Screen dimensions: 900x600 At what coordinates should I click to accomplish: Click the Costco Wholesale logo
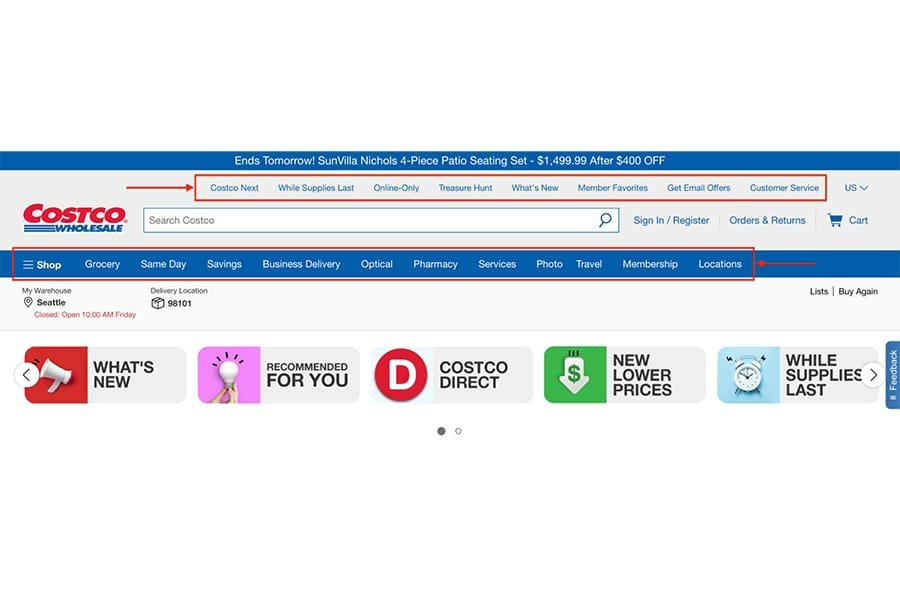(x=74, y=218)
